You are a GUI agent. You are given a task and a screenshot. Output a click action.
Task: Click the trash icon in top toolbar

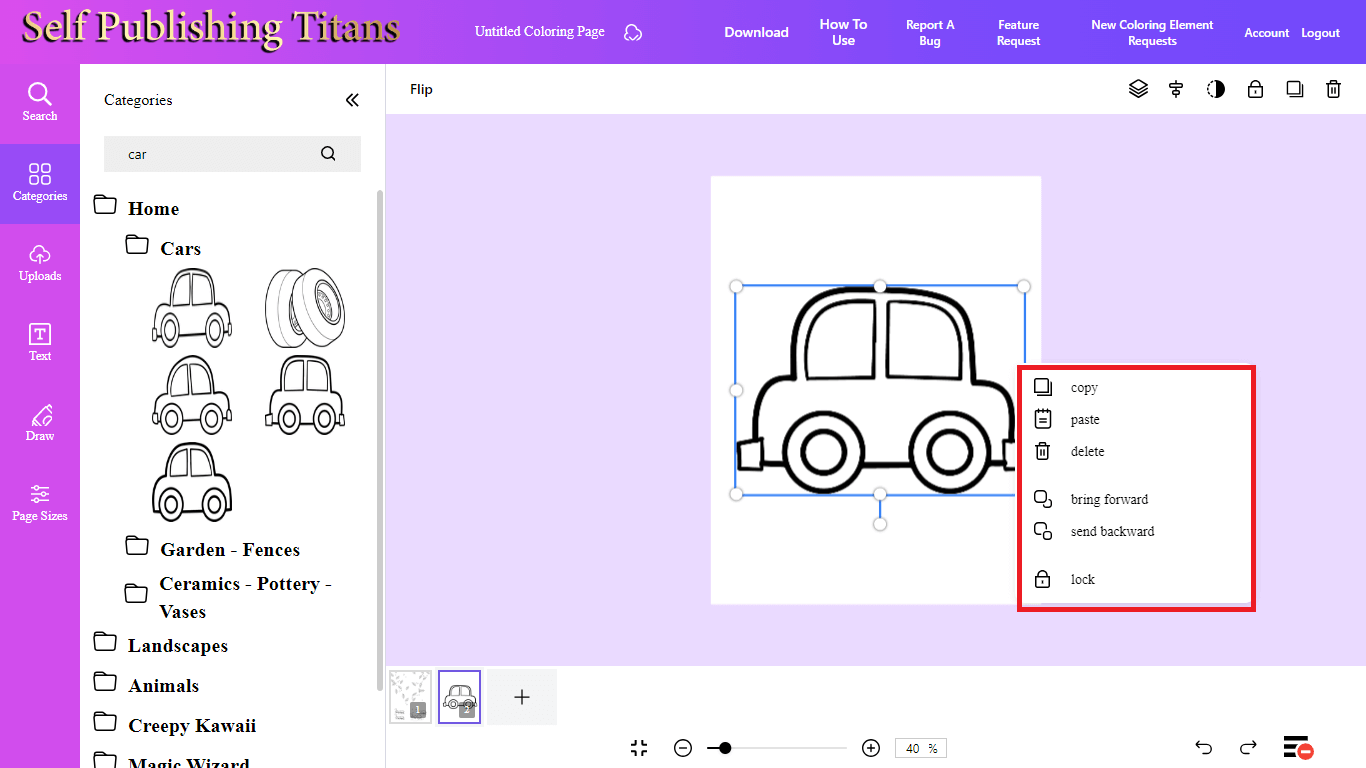pyautogui.click(x=1333, y=89)
